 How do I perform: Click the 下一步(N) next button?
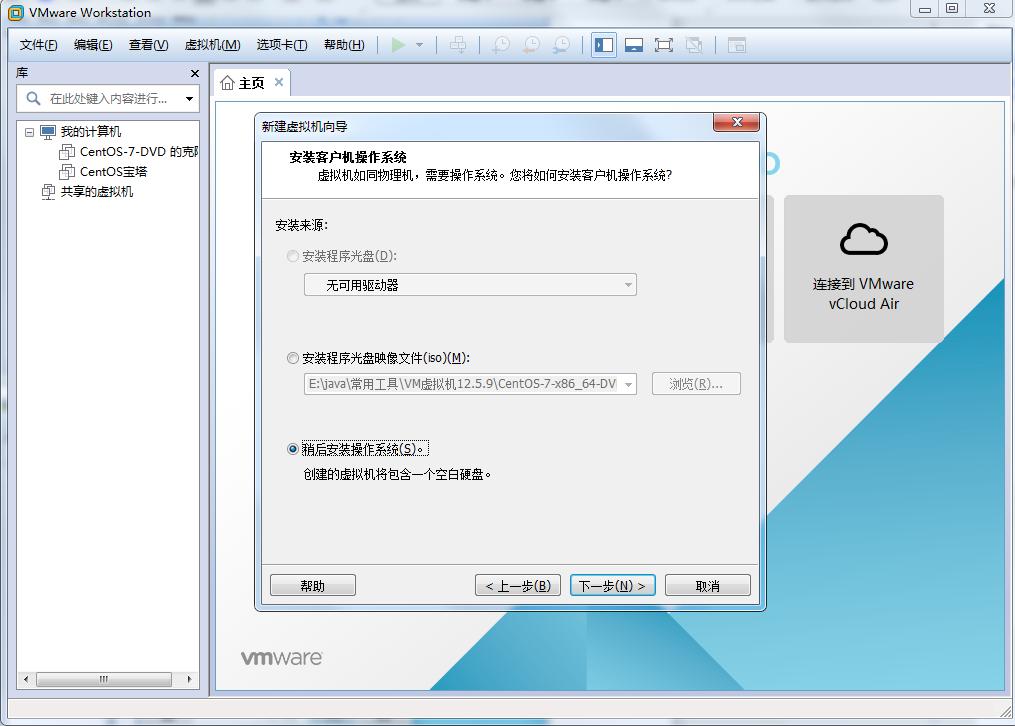click(612, 586)
